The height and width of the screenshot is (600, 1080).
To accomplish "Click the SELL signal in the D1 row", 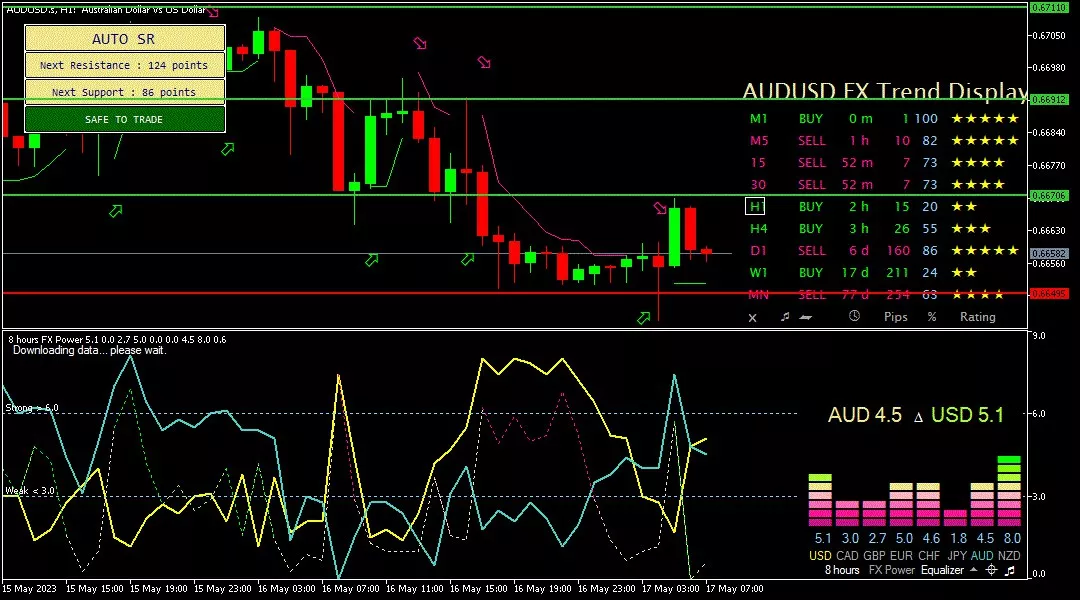I will coord(811,251).
